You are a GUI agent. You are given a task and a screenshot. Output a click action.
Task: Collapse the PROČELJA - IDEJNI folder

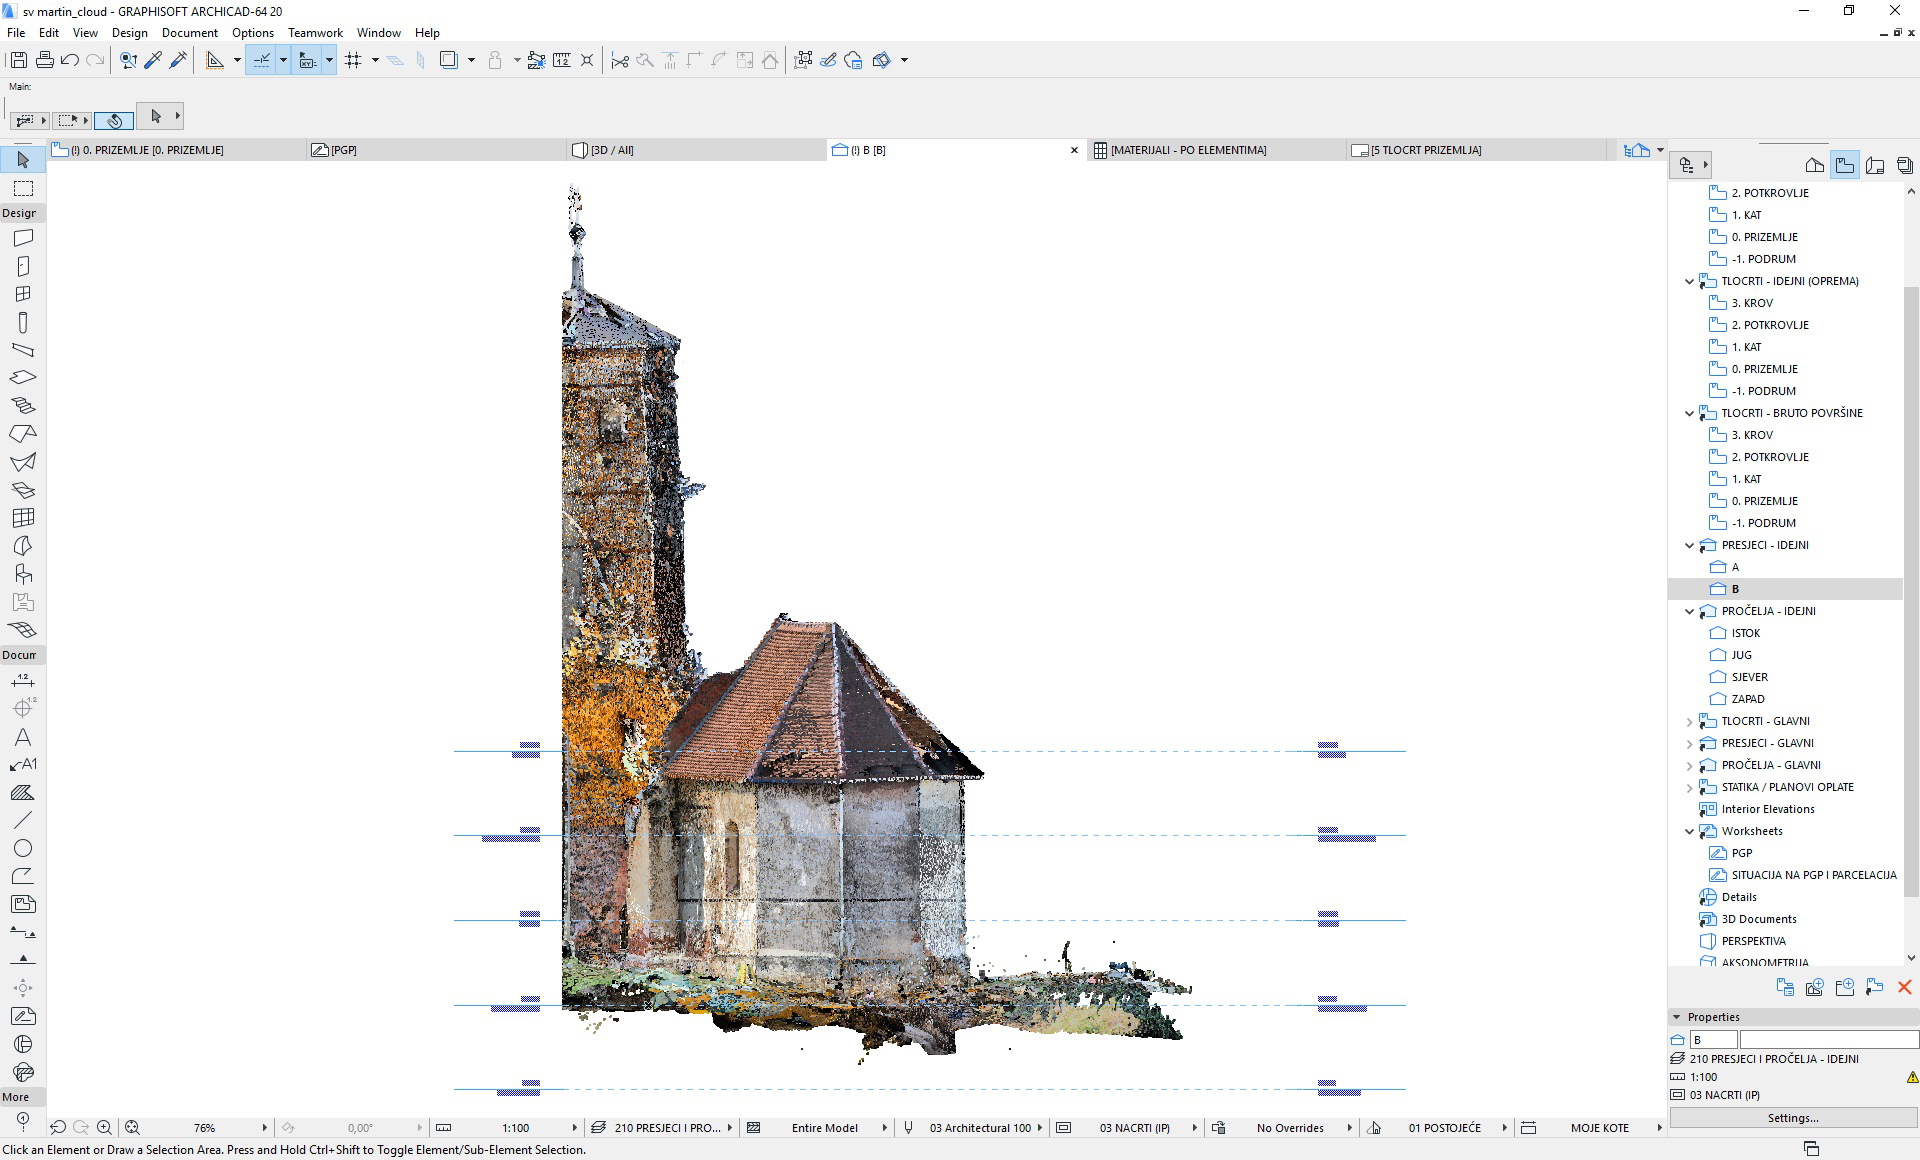1690,611
